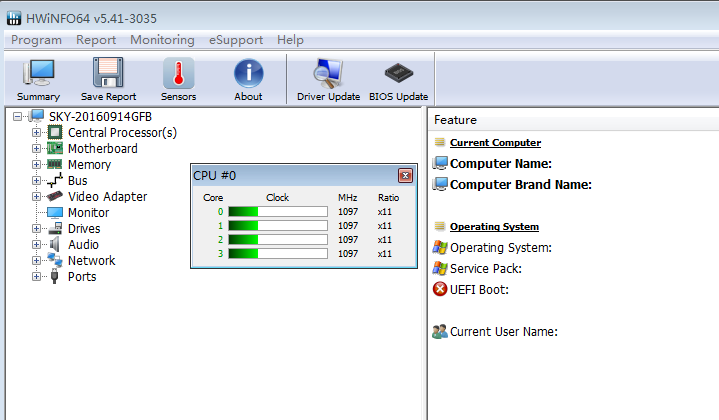Viewport: 719px width, 420px height.
Task: Expand the Memory node
Action: (x=36, y=164)
